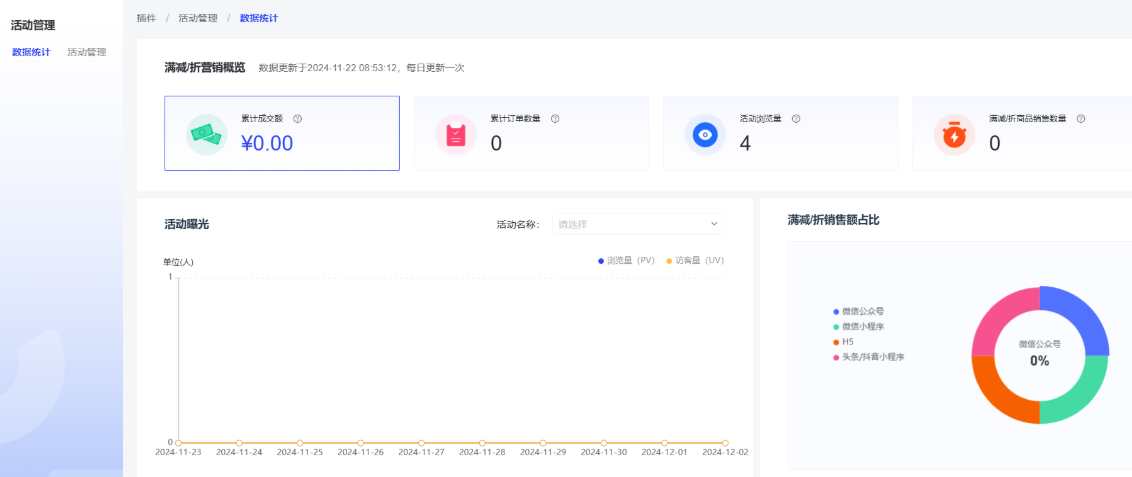Go to 插件 in breadcrumb
This screenshot has width=1132, height=477.
point(146,18)
